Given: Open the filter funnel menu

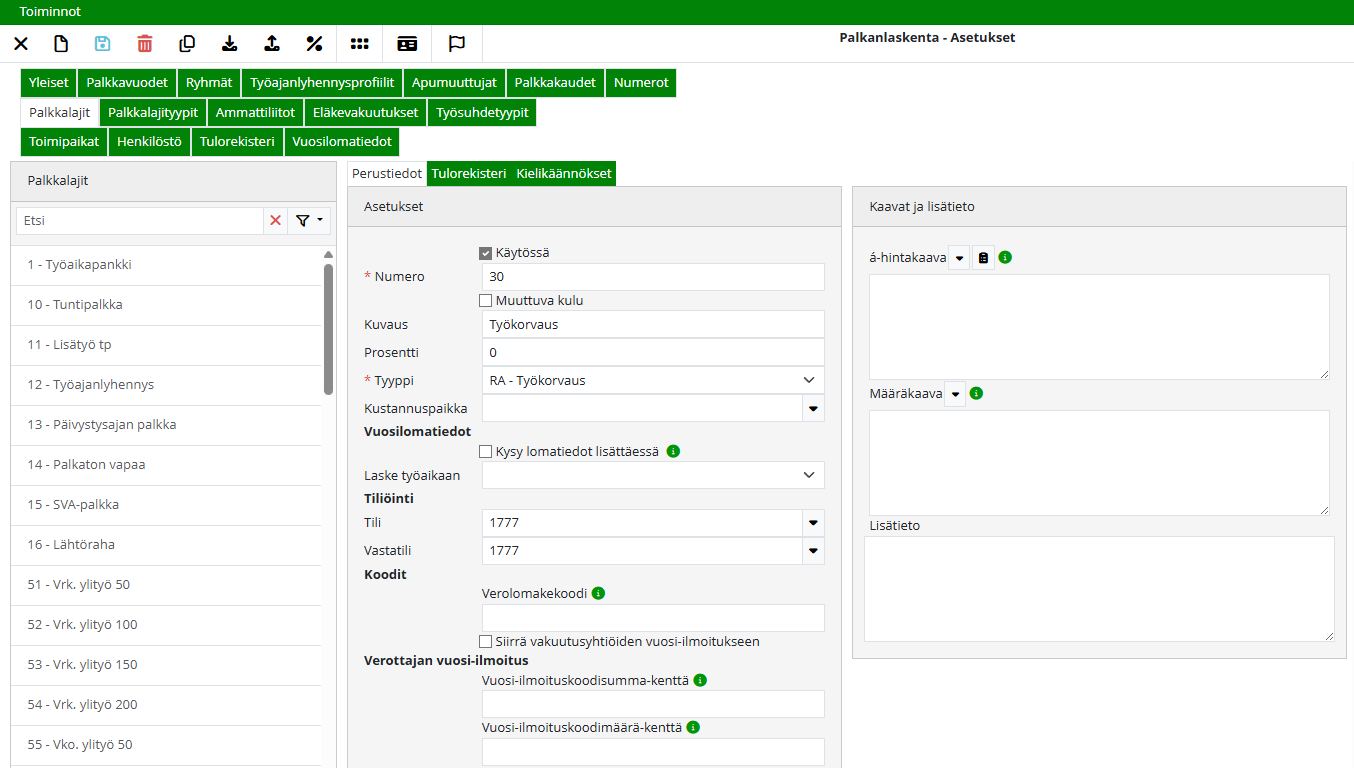Looking at the screenshot, I should coord(309,221).
